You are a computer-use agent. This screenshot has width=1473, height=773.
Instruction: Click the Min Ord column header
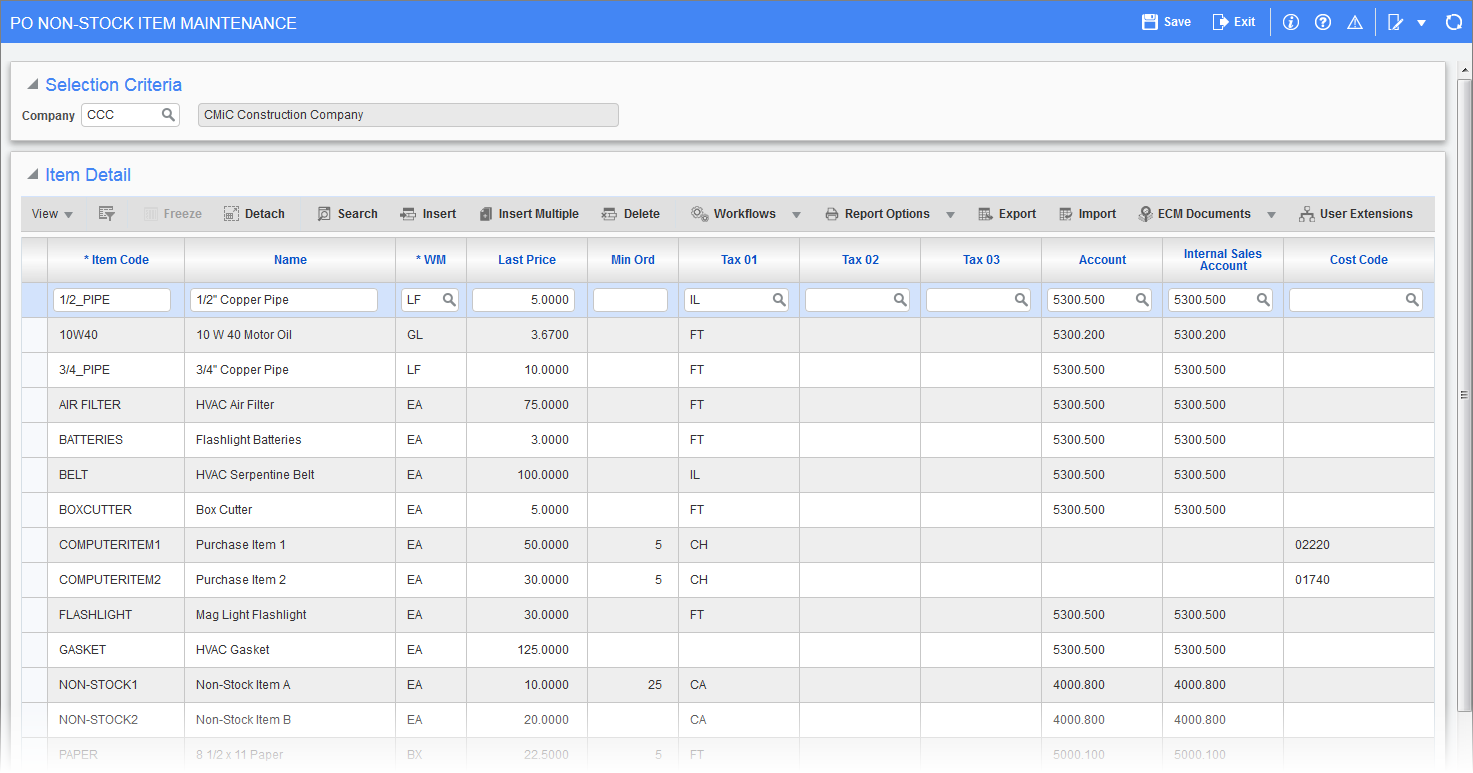633,260
